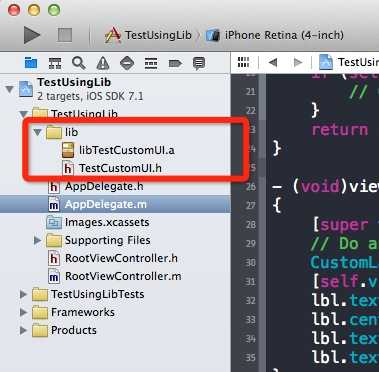Show the Project navigator
Image resolution: width=379 pixels, height=372 pixels.
pos(31,63)
